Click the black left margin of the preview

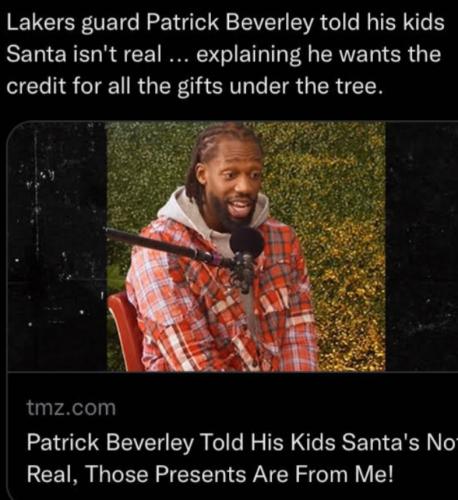click(57, 247)
